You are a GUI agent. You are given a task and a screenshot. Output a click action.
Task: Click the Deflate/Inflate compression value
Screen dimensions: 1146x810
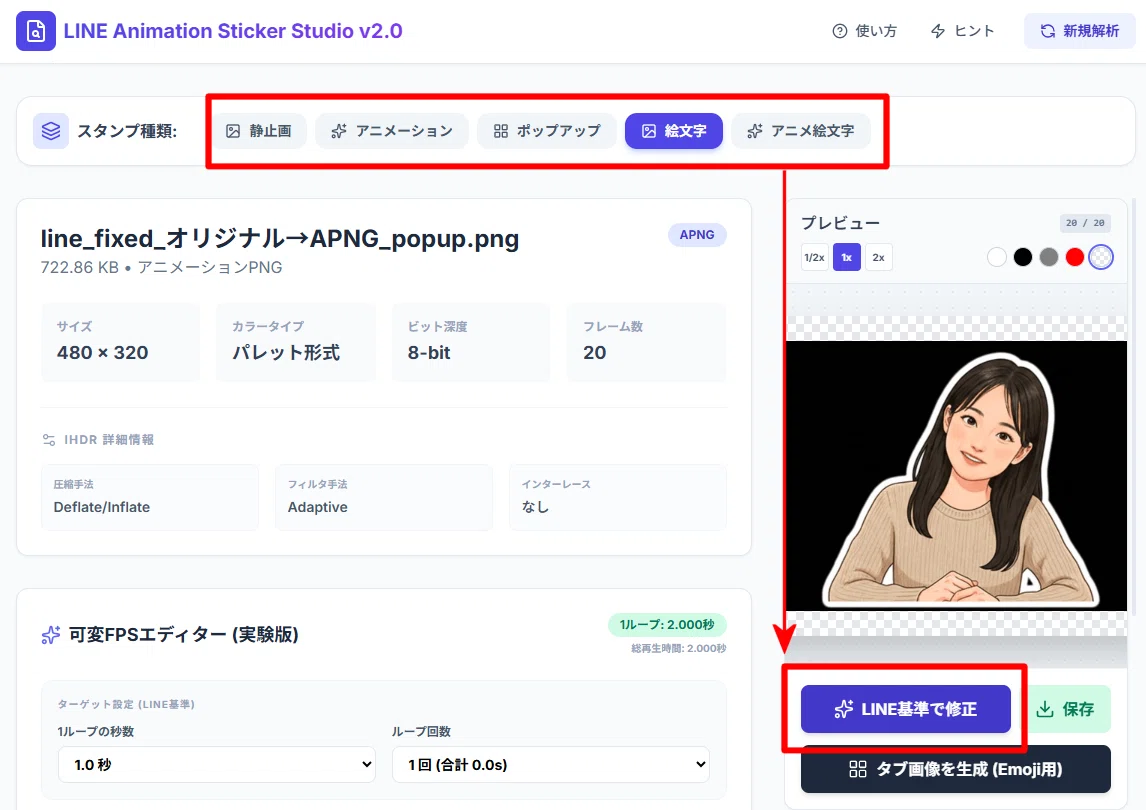102,507
